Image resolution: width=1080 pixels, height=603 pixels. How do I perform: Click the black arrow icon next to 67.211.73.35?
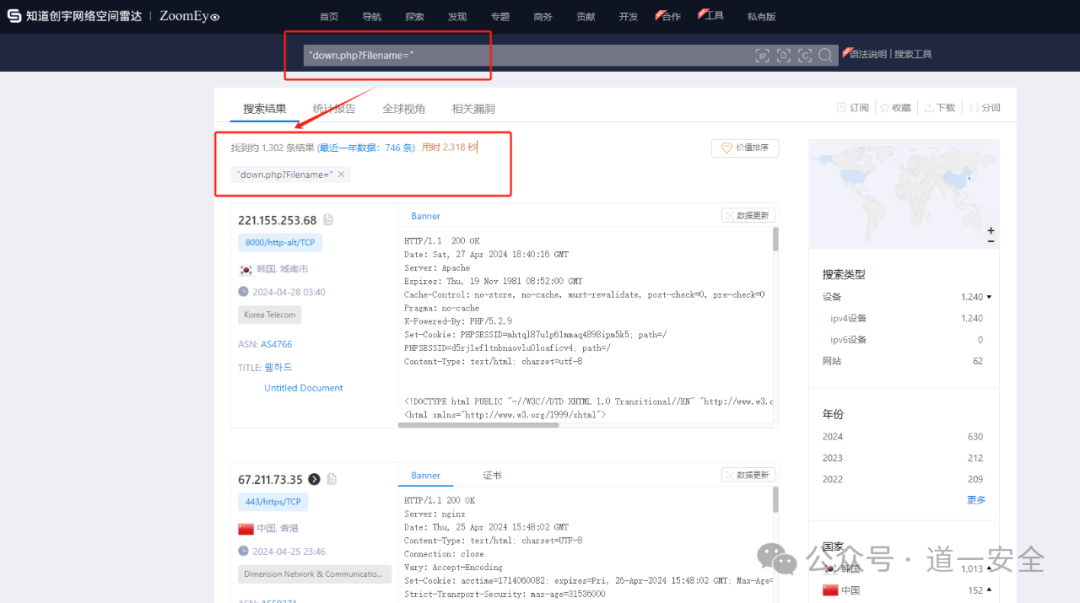[x=314, y=479]
